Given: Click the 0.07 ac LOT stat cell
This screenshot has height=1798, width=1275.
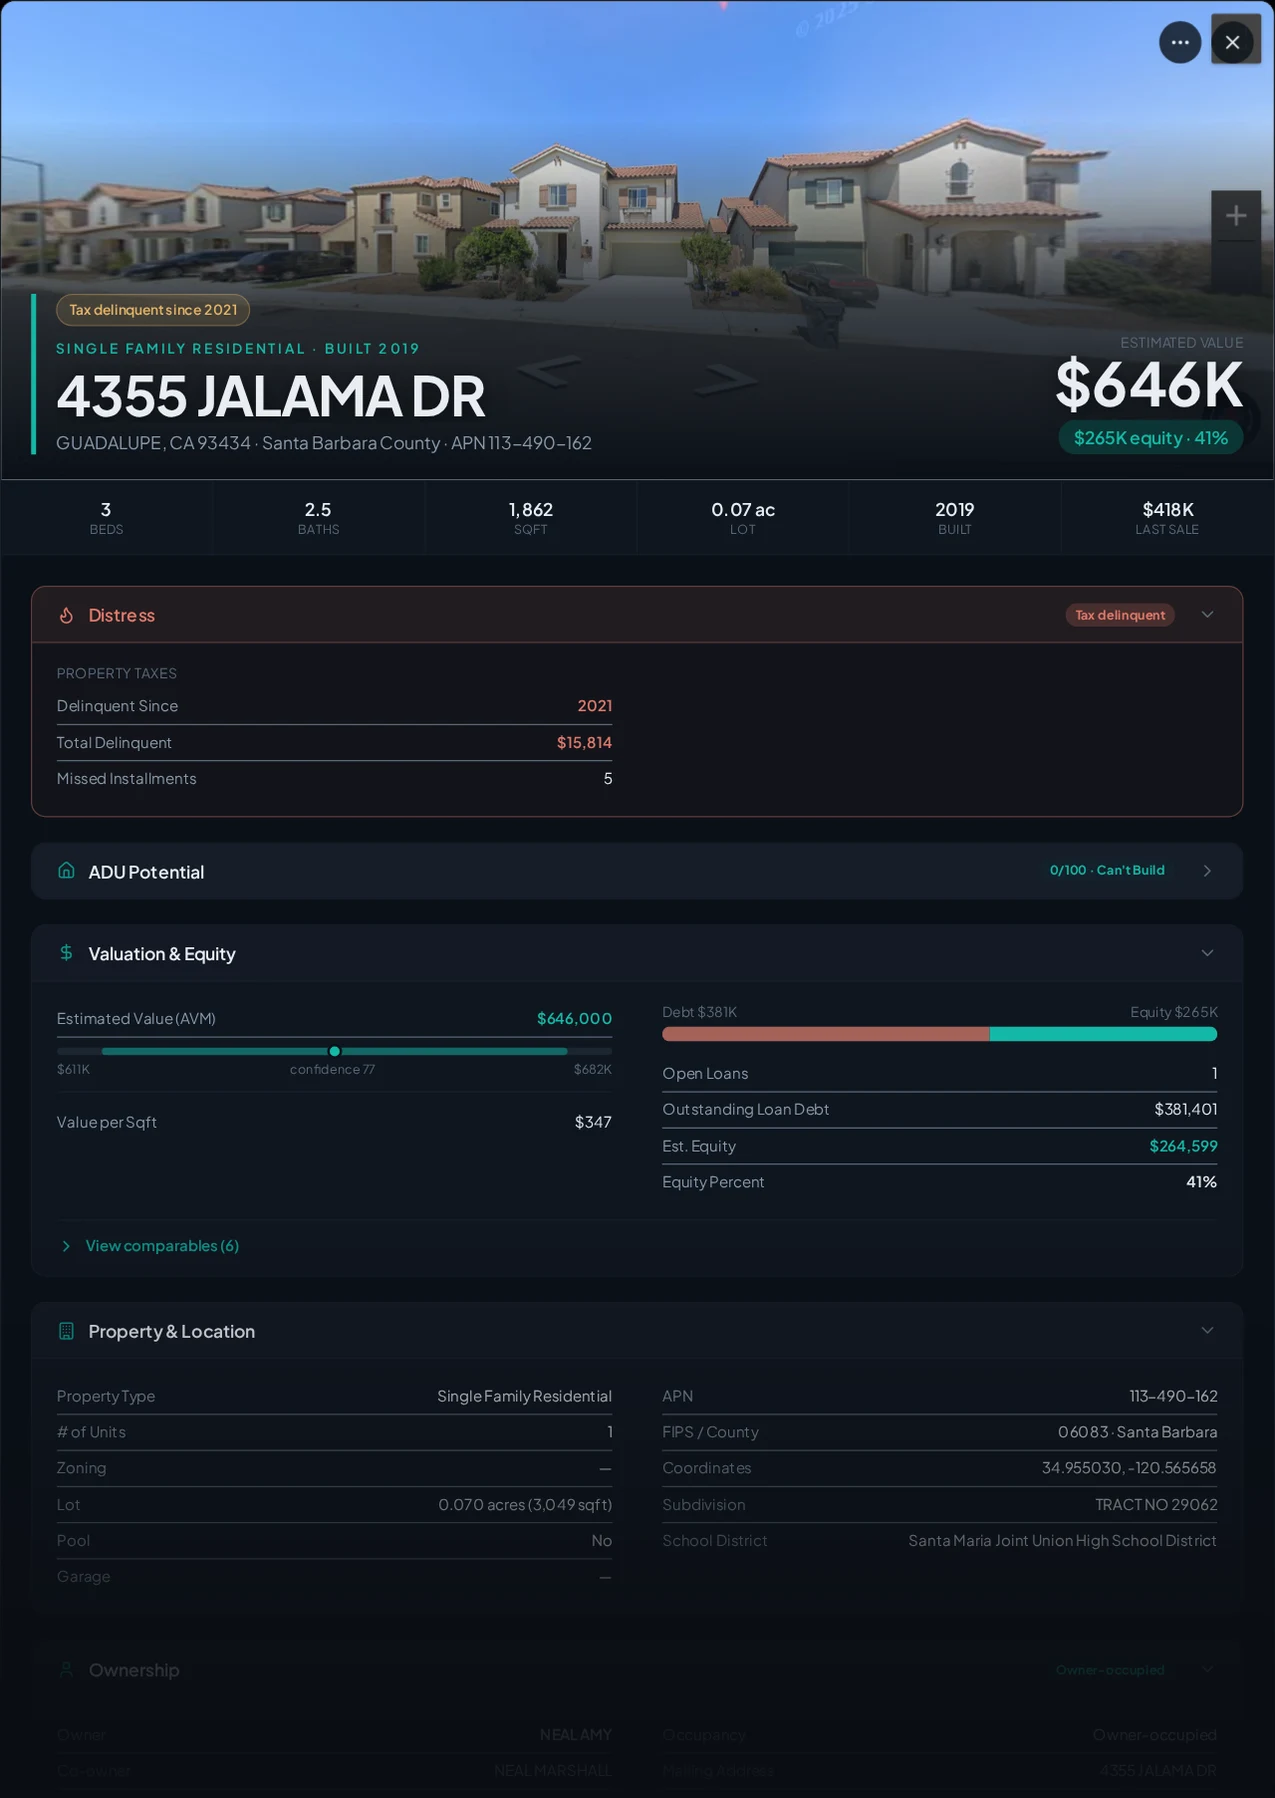Looking at the screenshot, I should pos(743,518).
